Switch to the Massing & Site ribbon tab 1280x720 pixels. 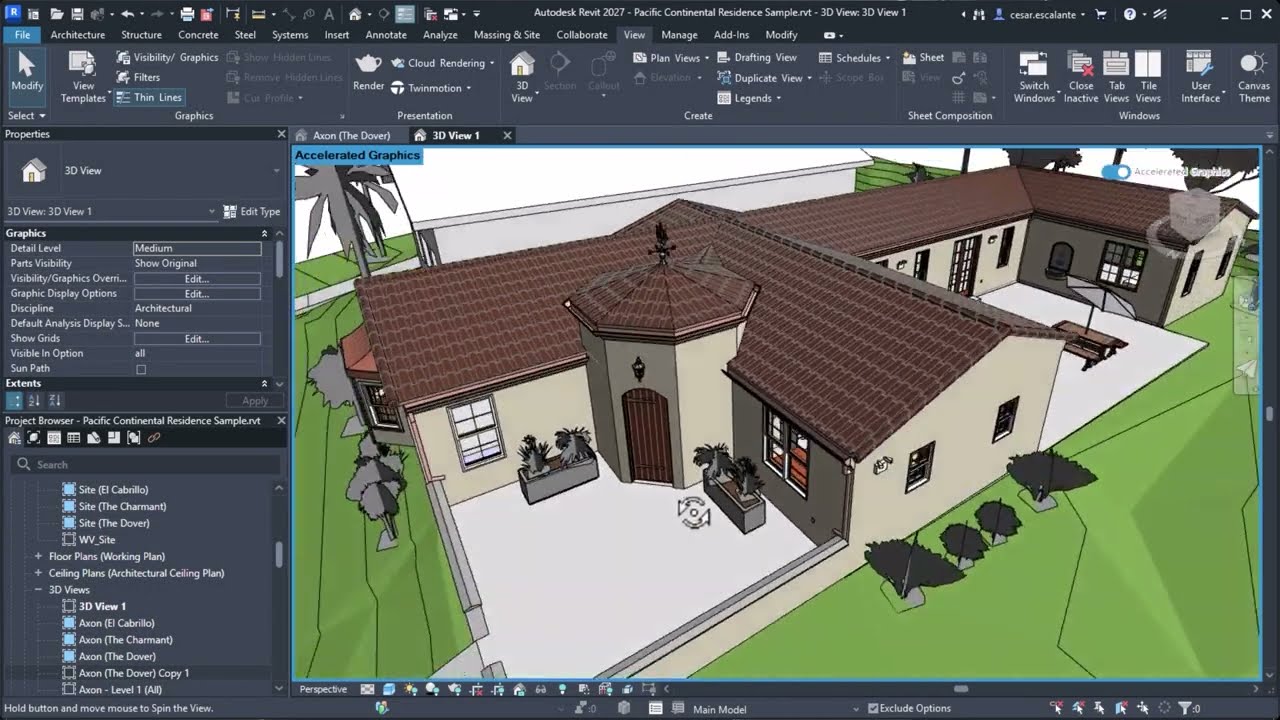point(507,34)
